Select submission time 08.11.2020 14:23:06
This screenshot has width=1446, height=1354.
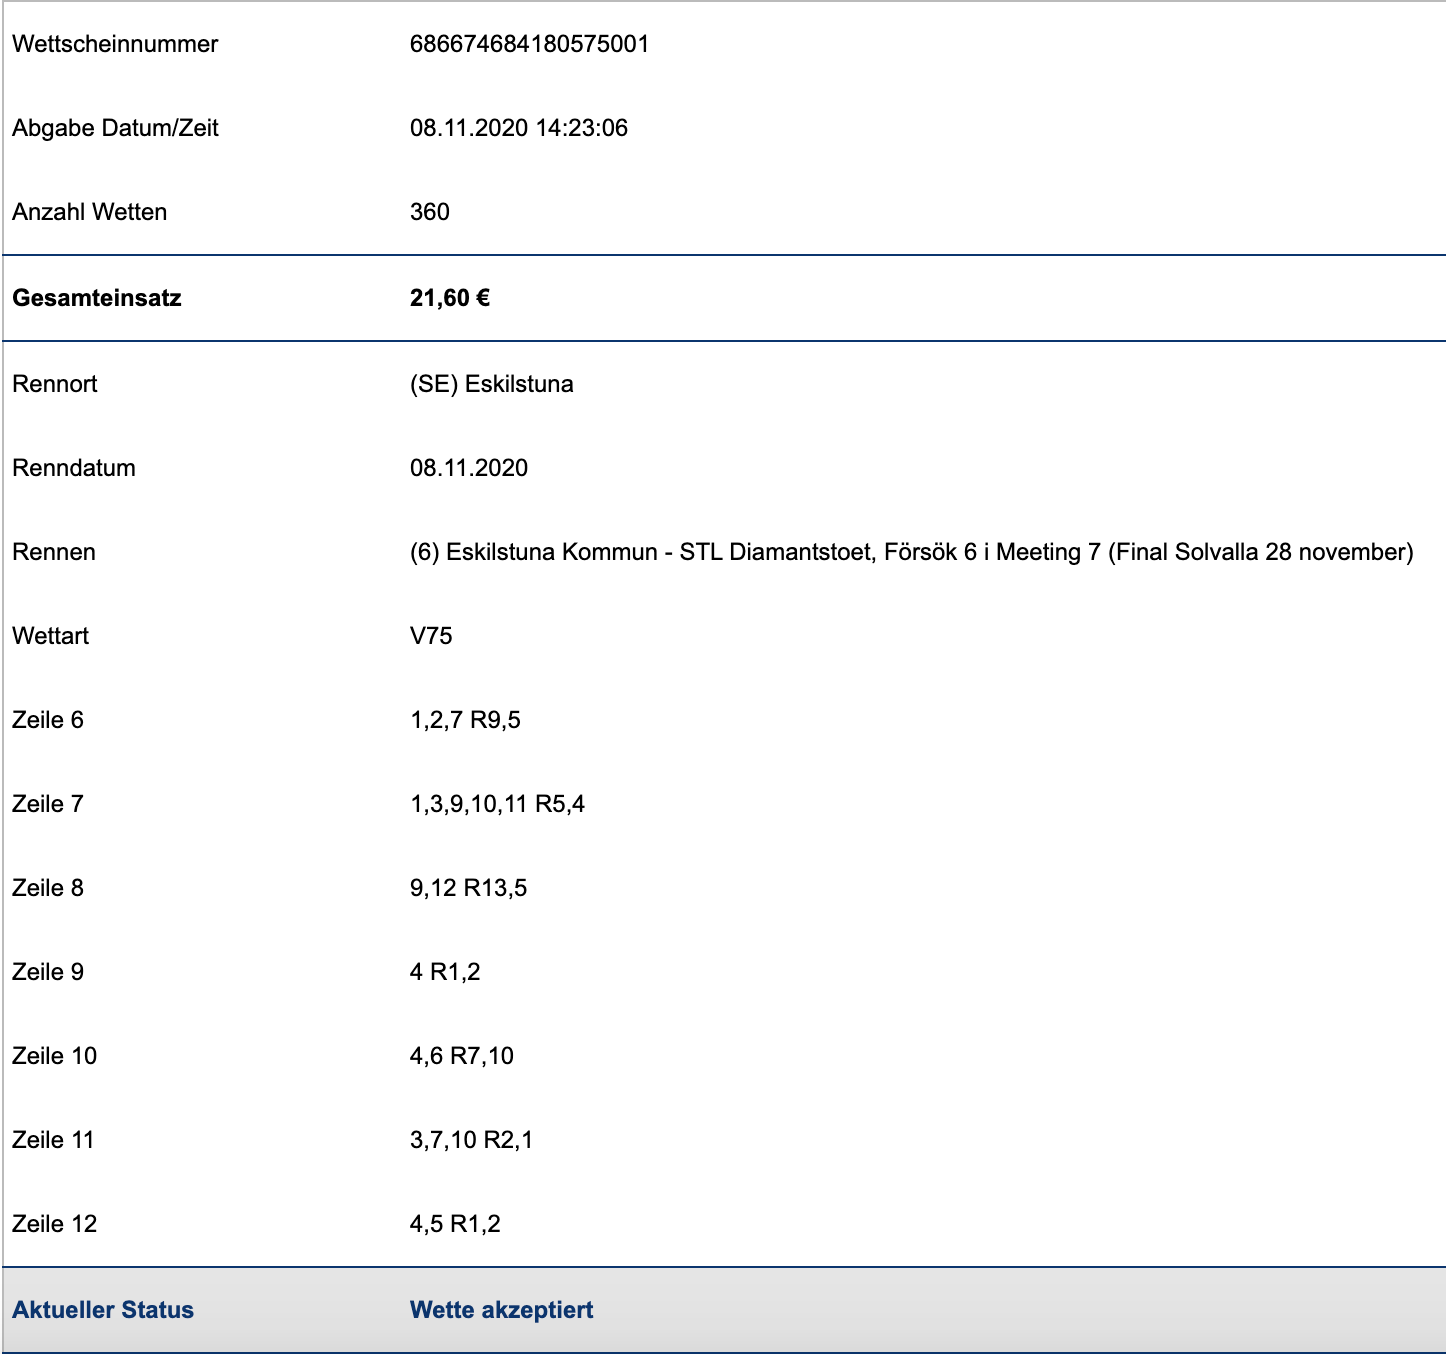click(519, 128)
